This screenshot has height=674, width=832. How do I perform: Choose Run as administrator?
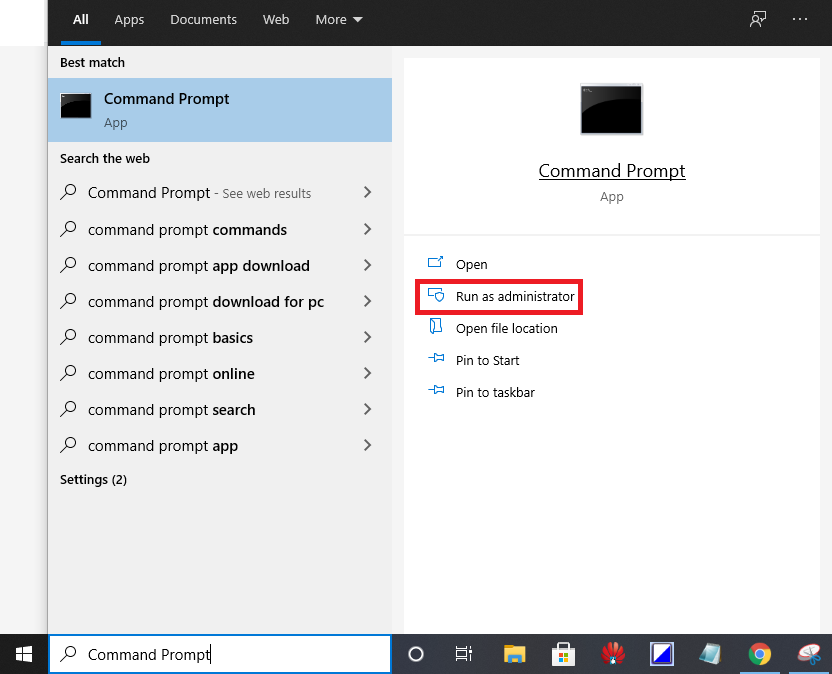pyautogui.click(x=515, y=296)
